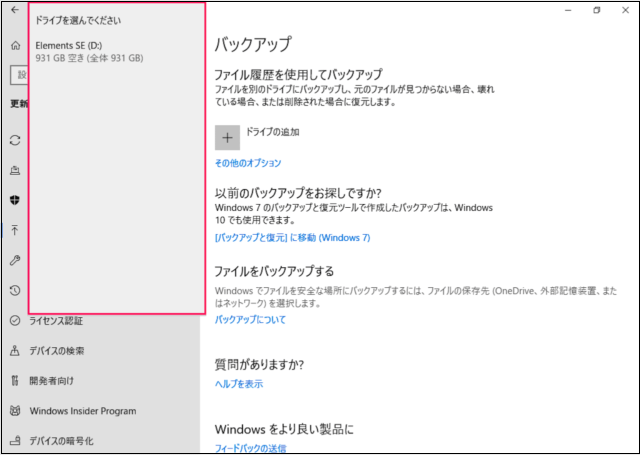640x455 pixels.
Task: Select デバイスの暗号化 in the sidebar
Action: (x=61, y=441)
